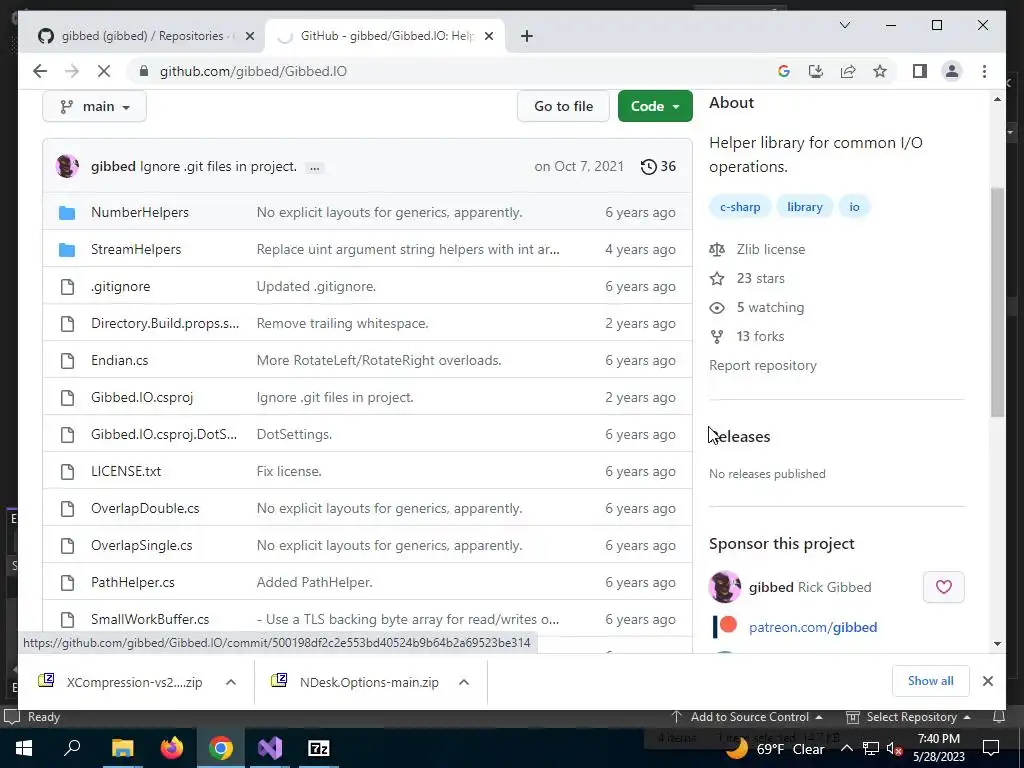Click the browser back arrow
The image size is (1024, 768).
coord(40,71)
